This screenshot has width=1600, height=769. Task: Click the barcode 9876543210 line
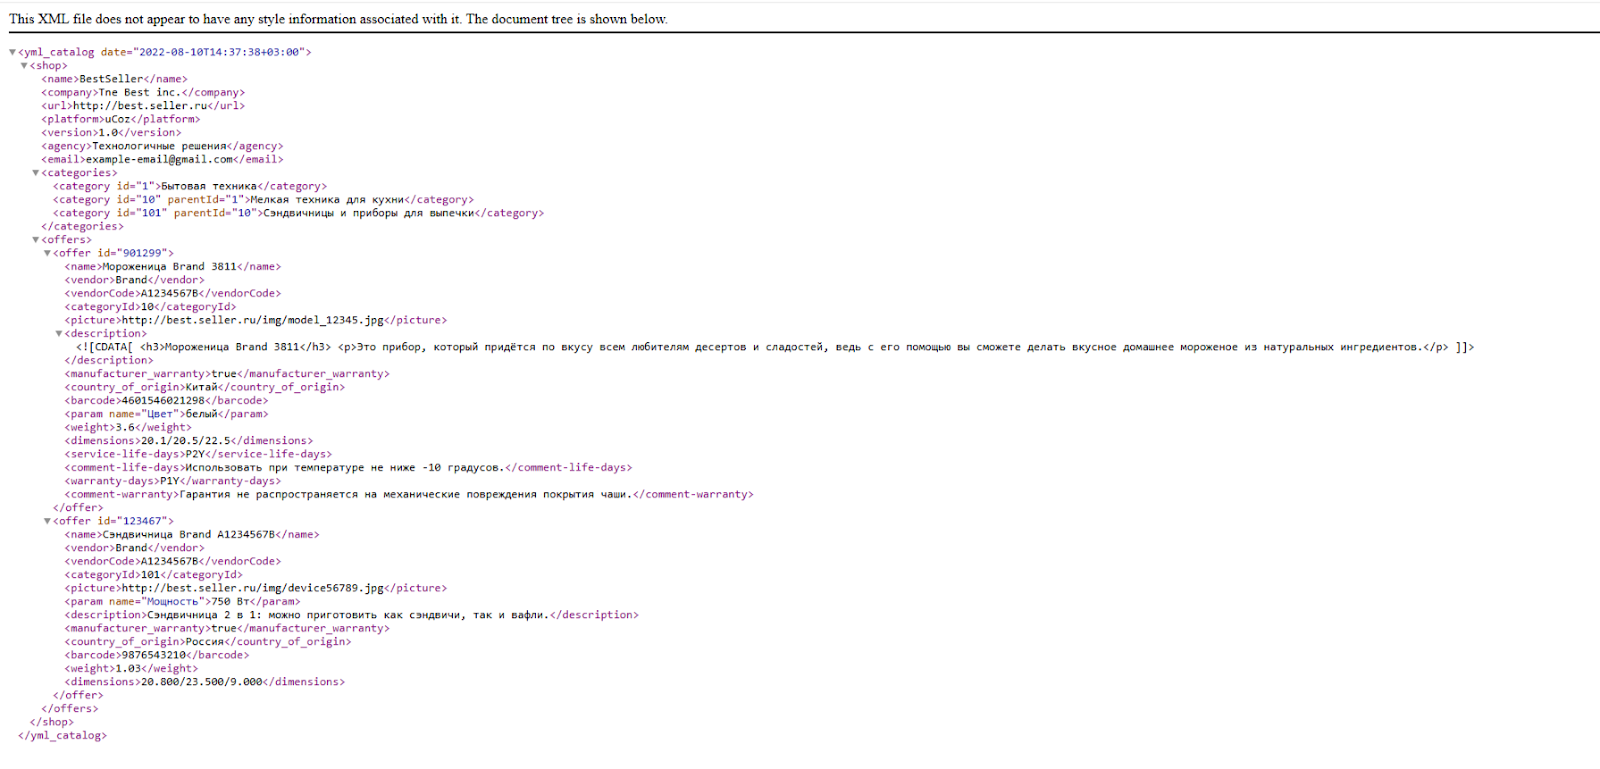click(156, 655)
